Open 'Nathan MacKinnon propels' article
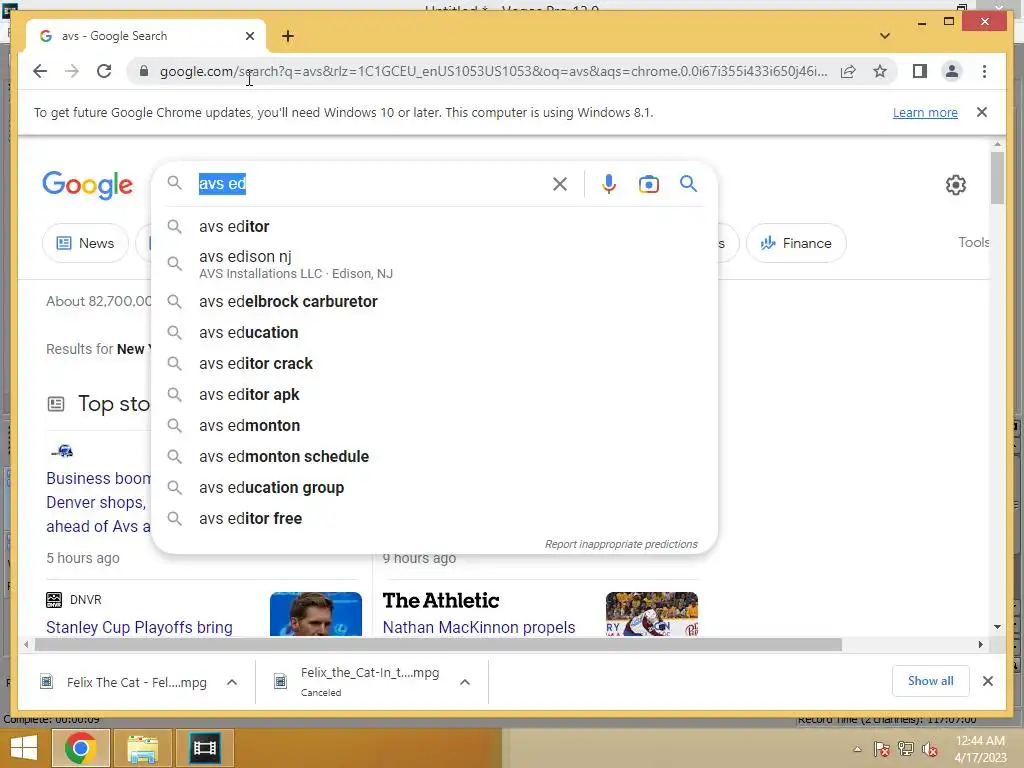This screenshot has height=768, width=1024. [479, 627]
